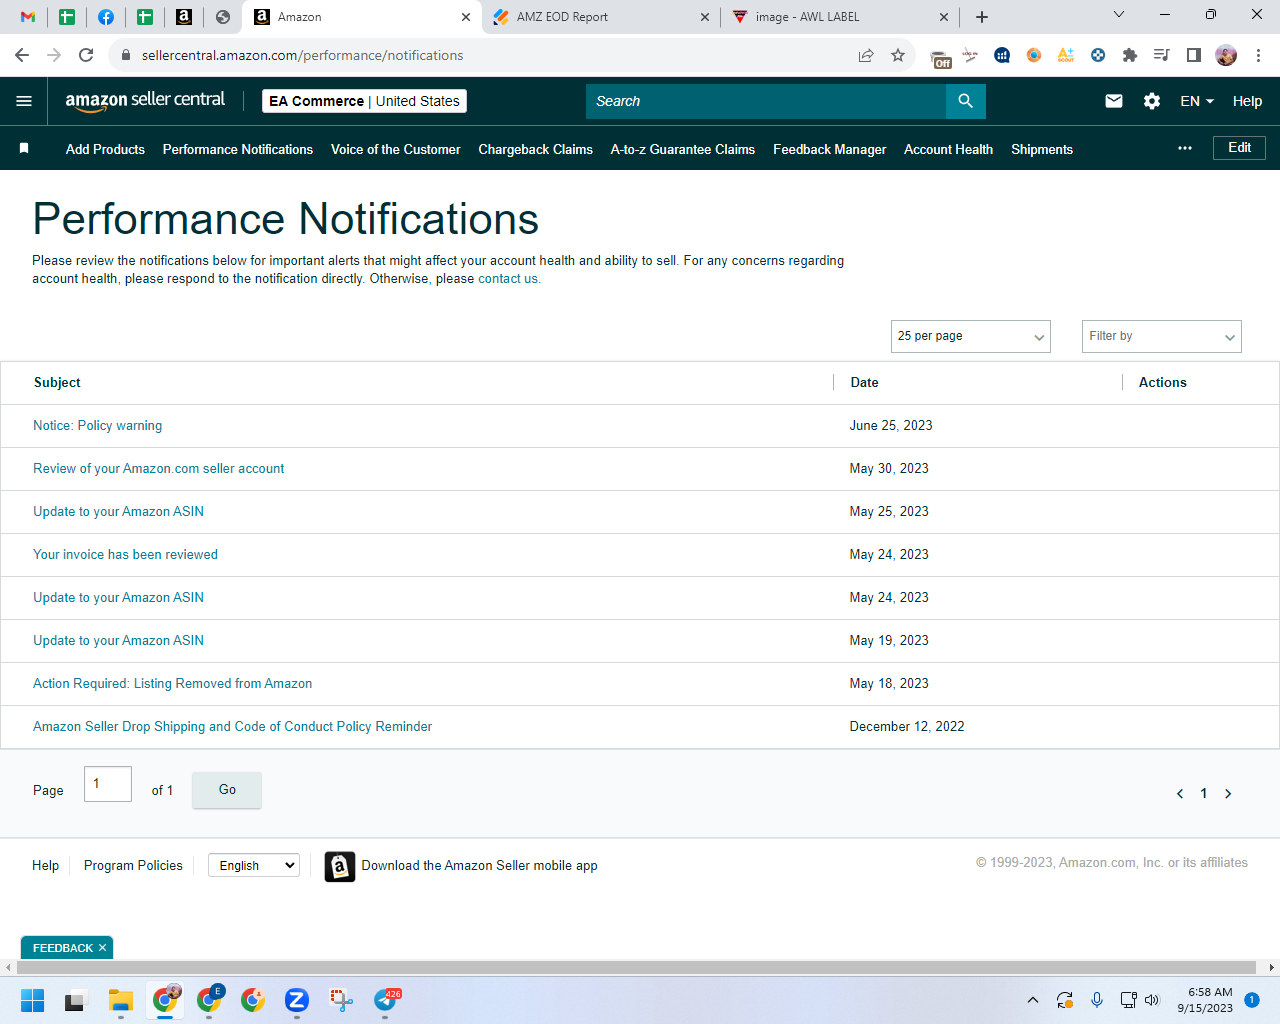Open File Explorer from the taskbar
The width and height of the screenshot is (1280, 1024).
pyautogui.click(x=121, y=1000)
